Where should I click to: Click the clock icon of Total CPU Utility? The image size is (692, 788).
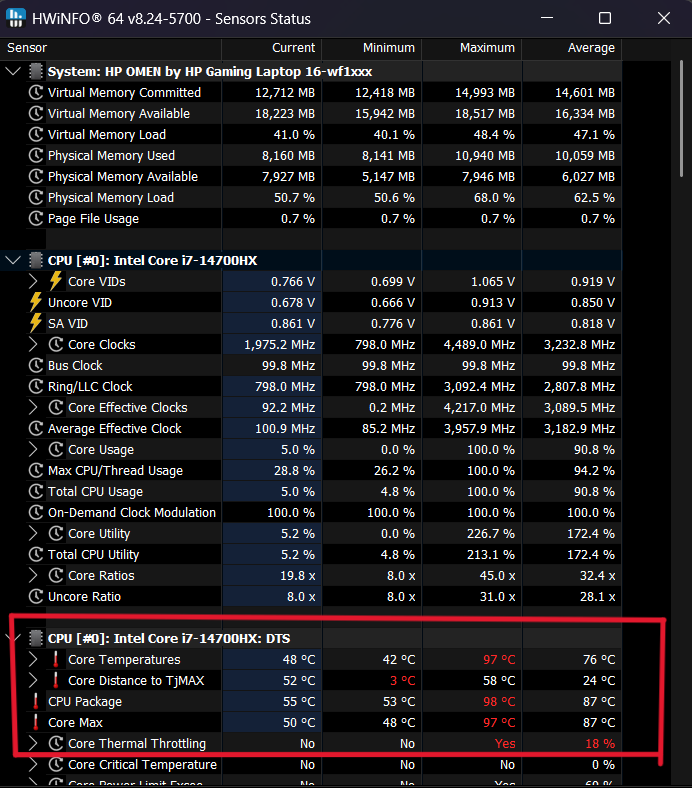tap(36, 554)
